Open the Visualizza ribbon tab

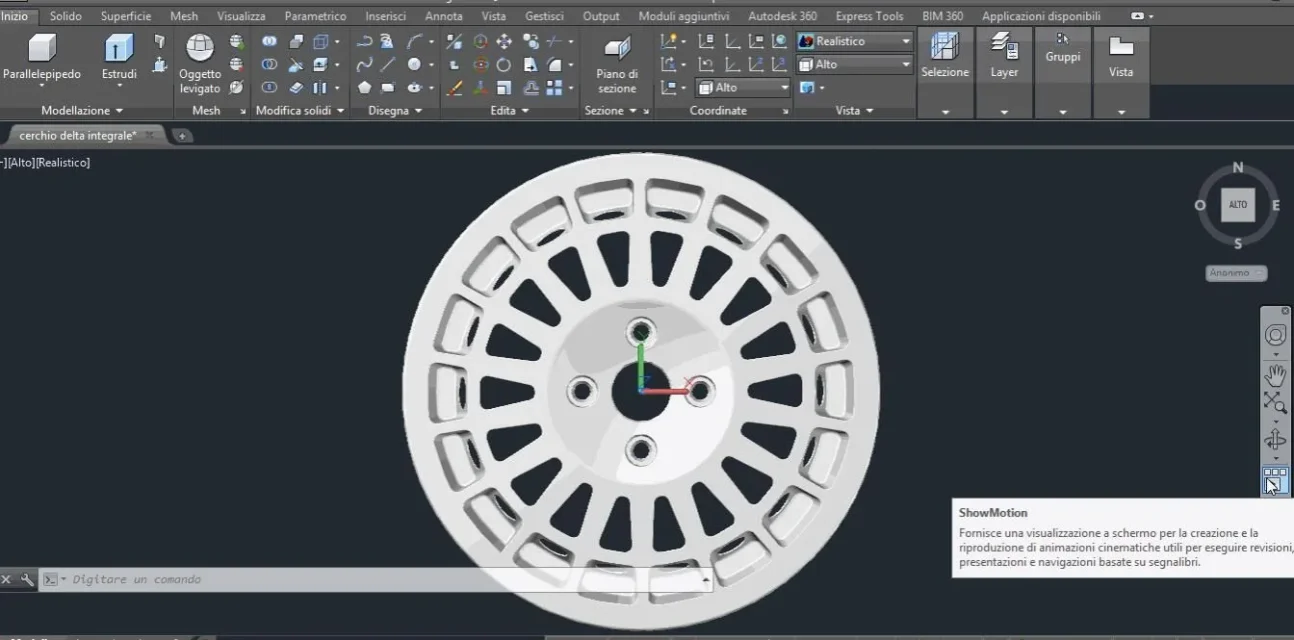[241, 16]
